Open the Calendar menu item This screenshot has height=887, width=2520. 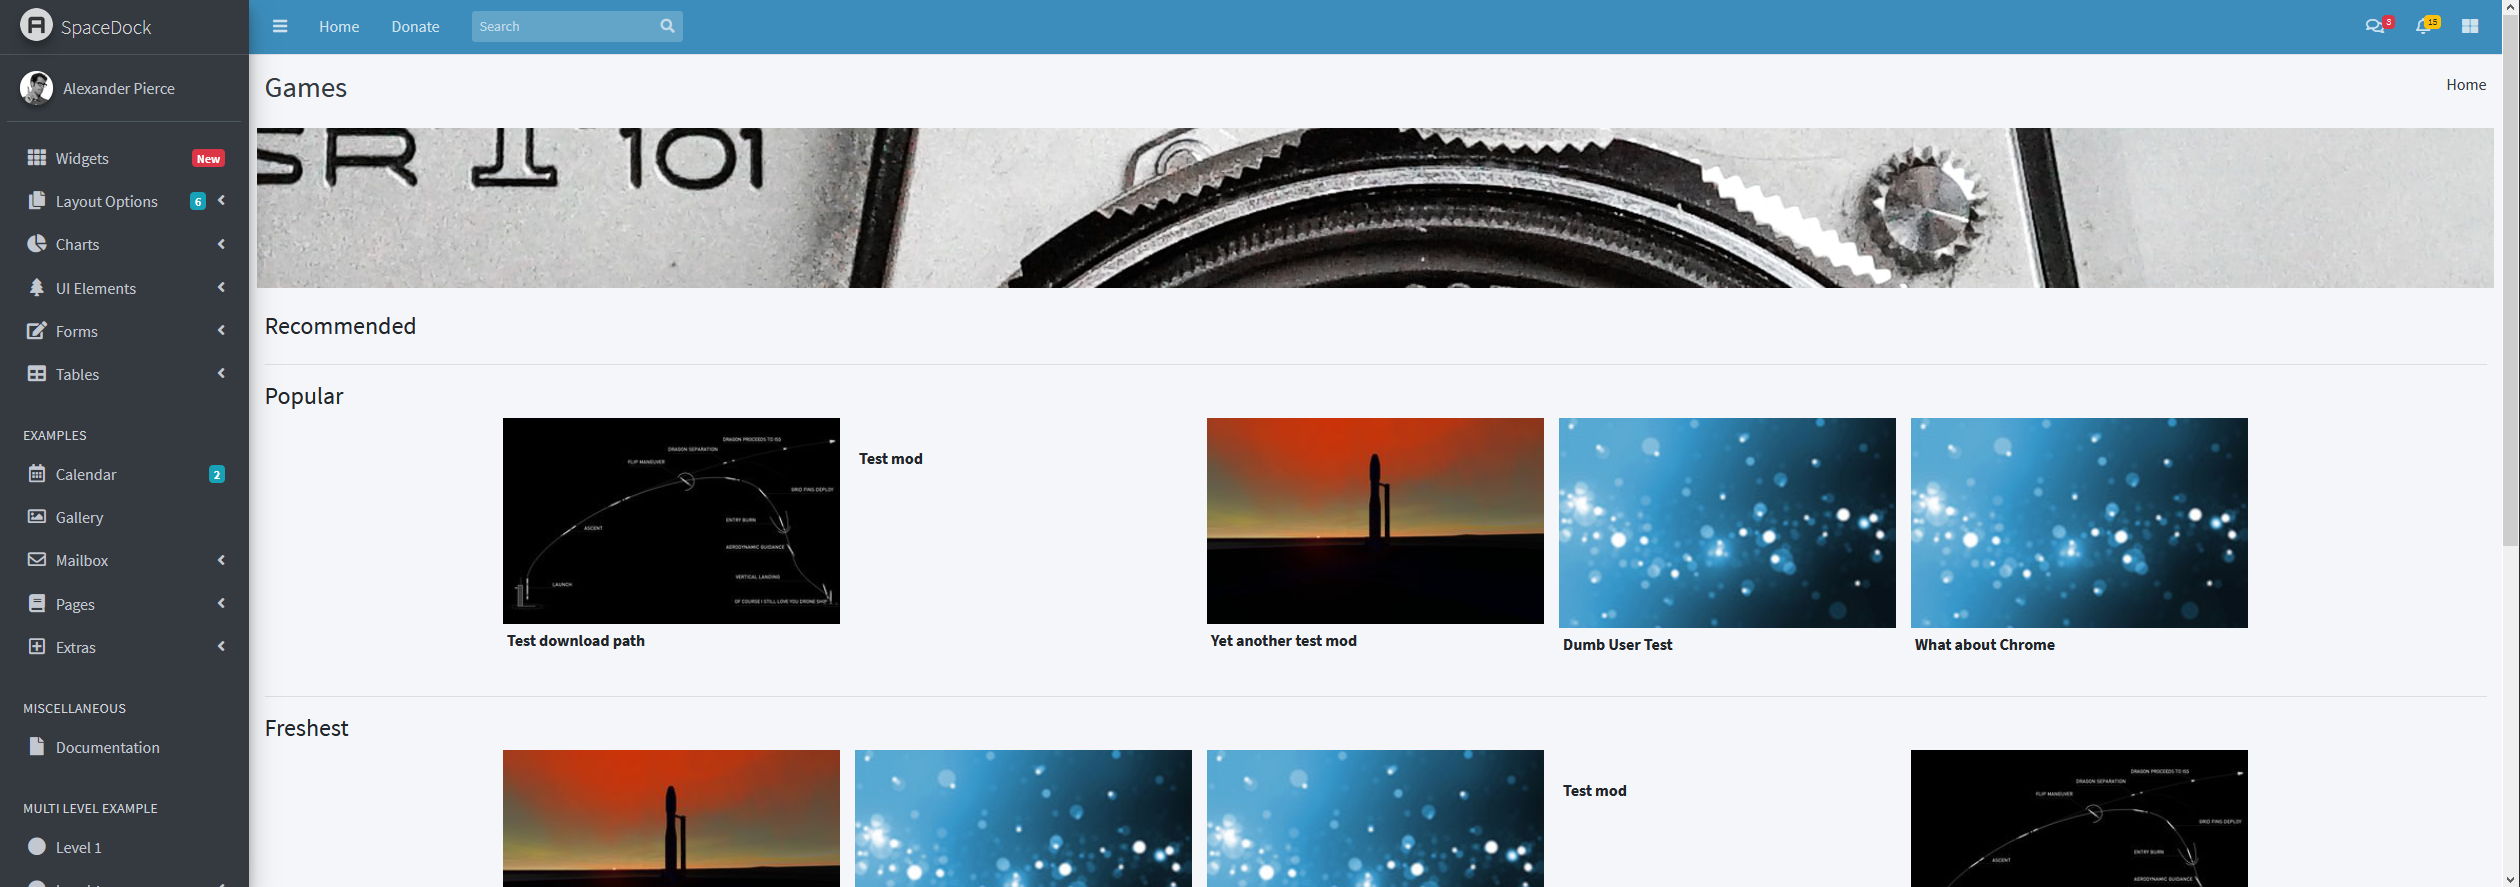(124, 474)
